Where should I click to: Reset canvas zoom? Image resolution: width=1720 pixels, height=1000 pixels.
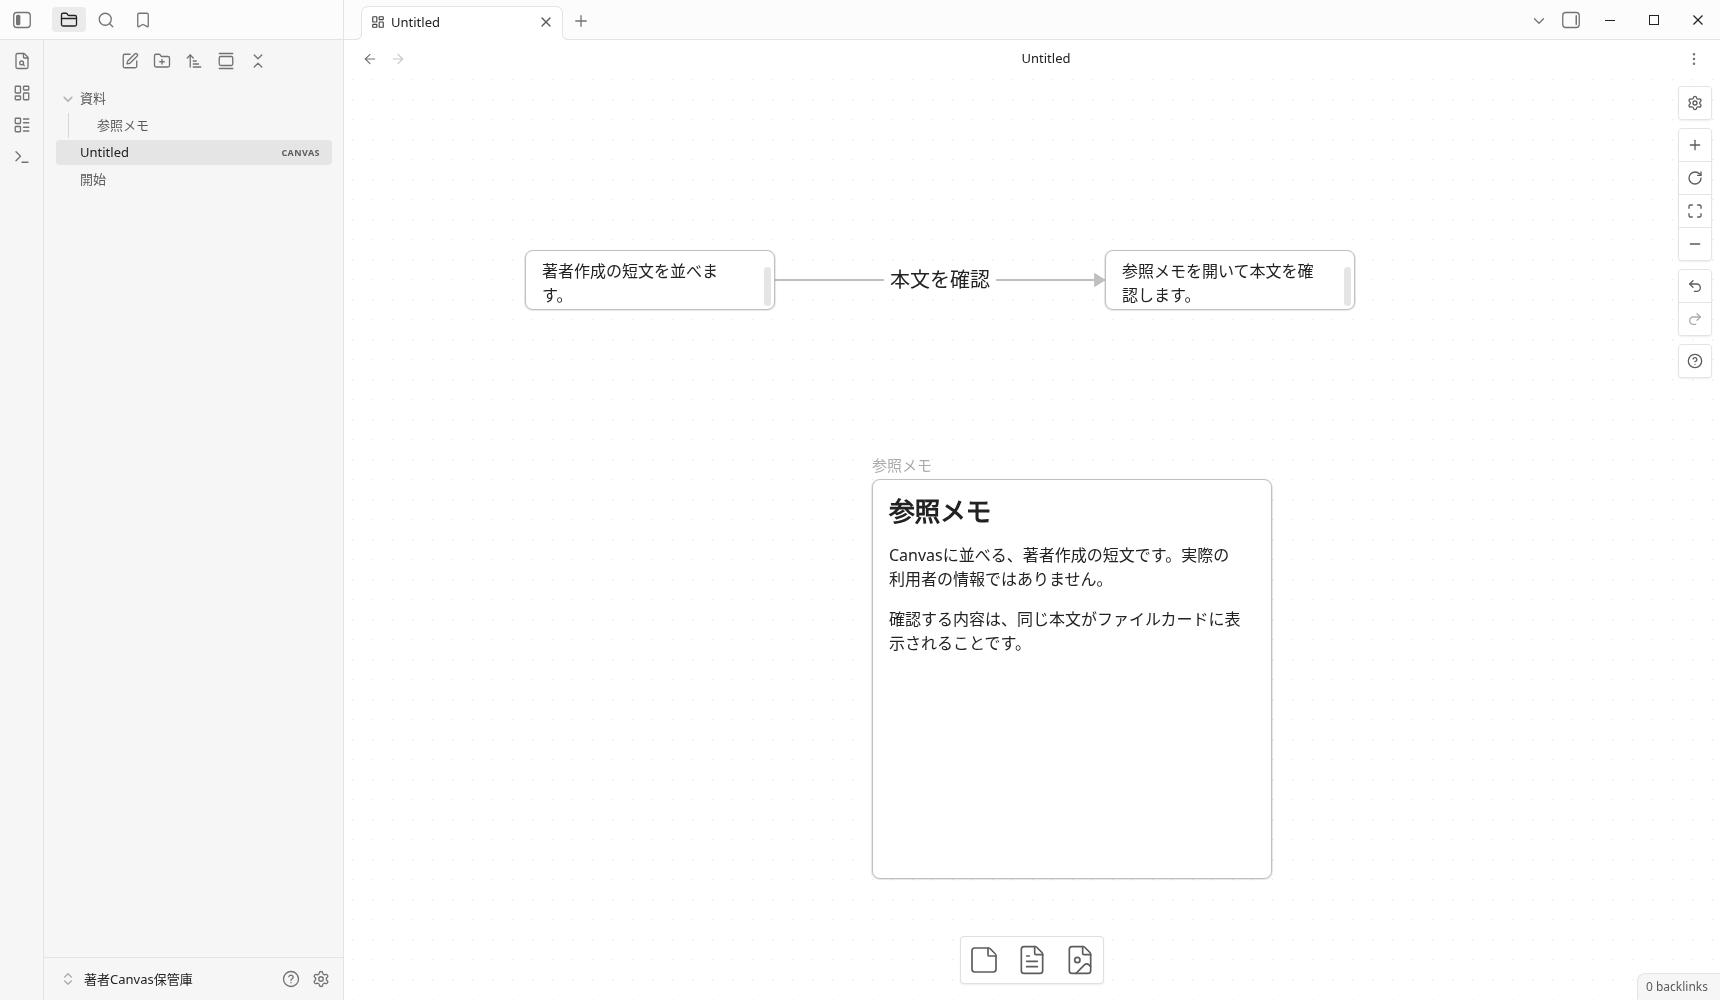pos(1695,178)
